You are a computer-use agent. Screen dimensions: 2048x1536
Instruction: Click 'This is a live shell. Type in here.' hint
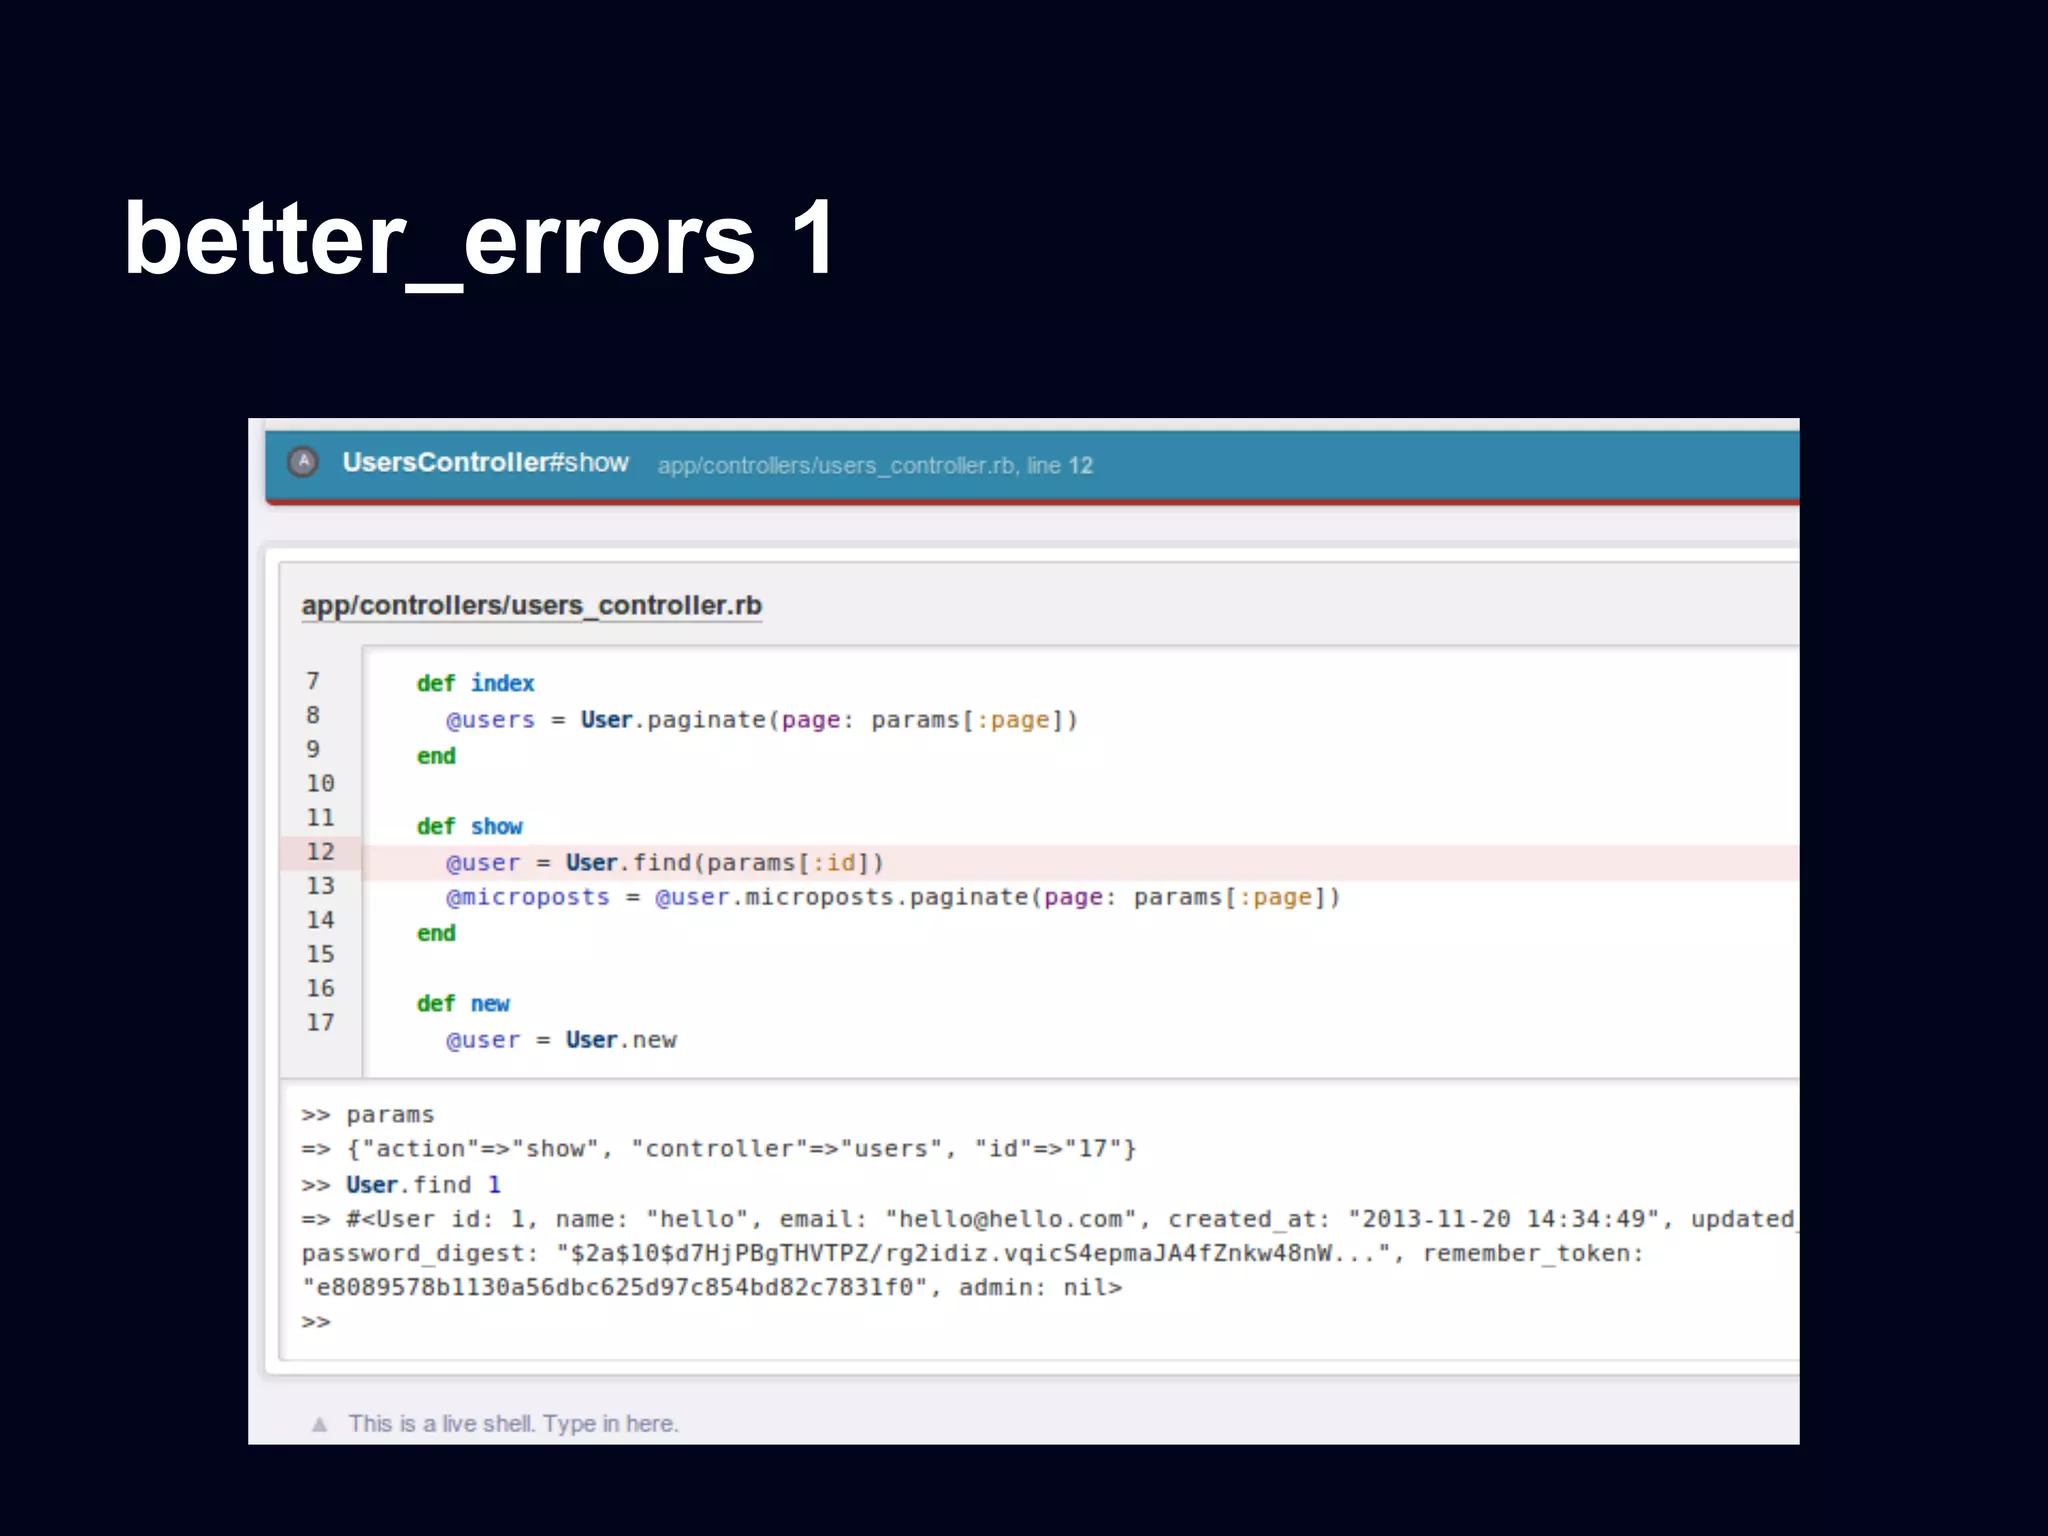[513, 1424]
